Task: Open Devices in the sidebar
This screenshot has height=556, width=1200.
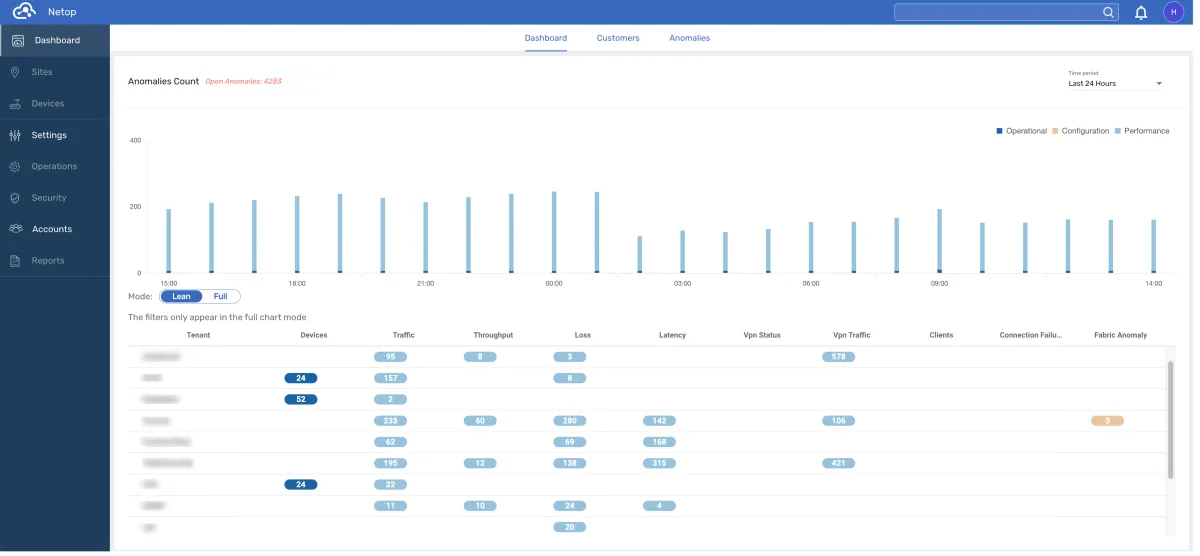Action: point(47,104)
